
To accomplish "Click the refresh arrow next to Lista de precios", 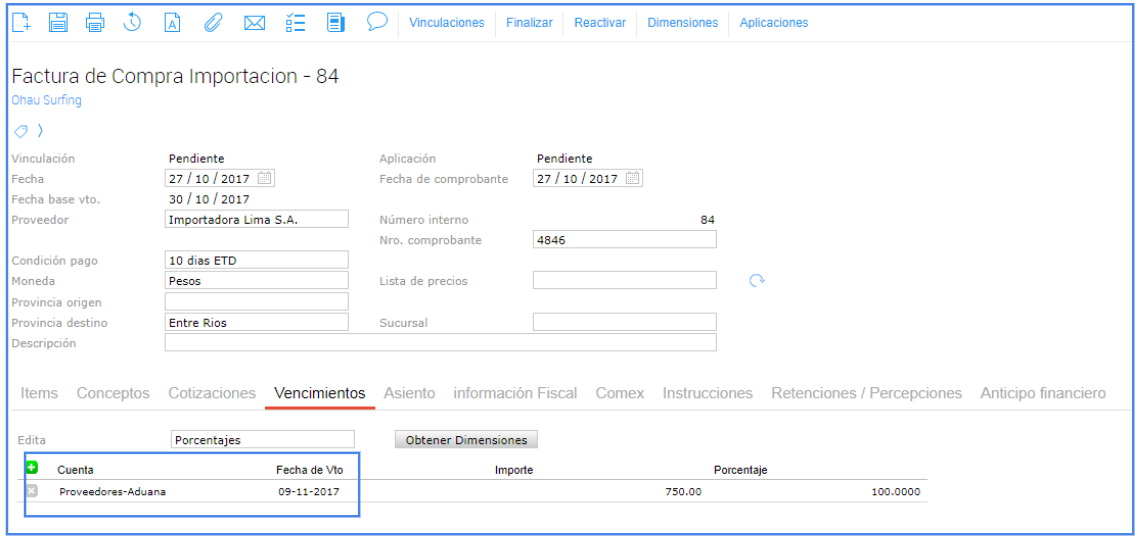I will pyautogui.click(x=757, y=281).
